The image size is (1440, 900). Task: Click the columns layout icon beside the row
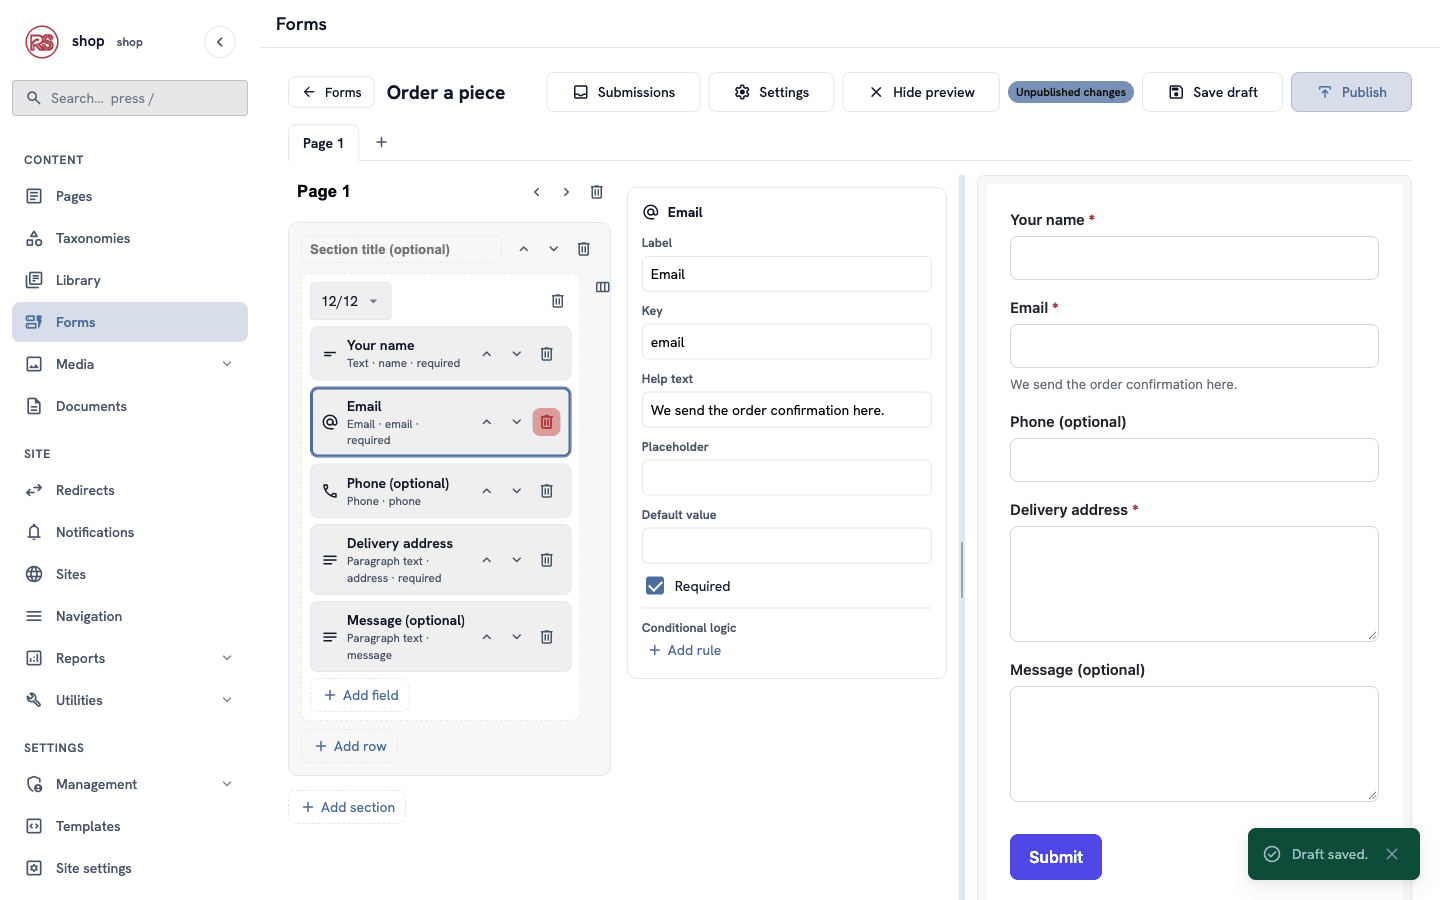pyautogui.click(x=603, y=287)
